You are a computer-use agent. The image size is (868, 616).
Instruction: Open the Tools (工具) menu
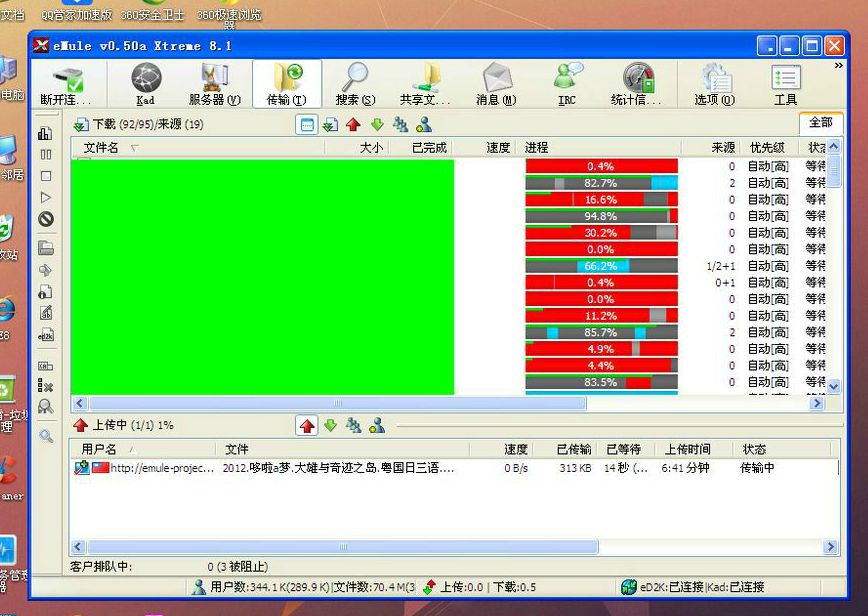tap(786, 84)
